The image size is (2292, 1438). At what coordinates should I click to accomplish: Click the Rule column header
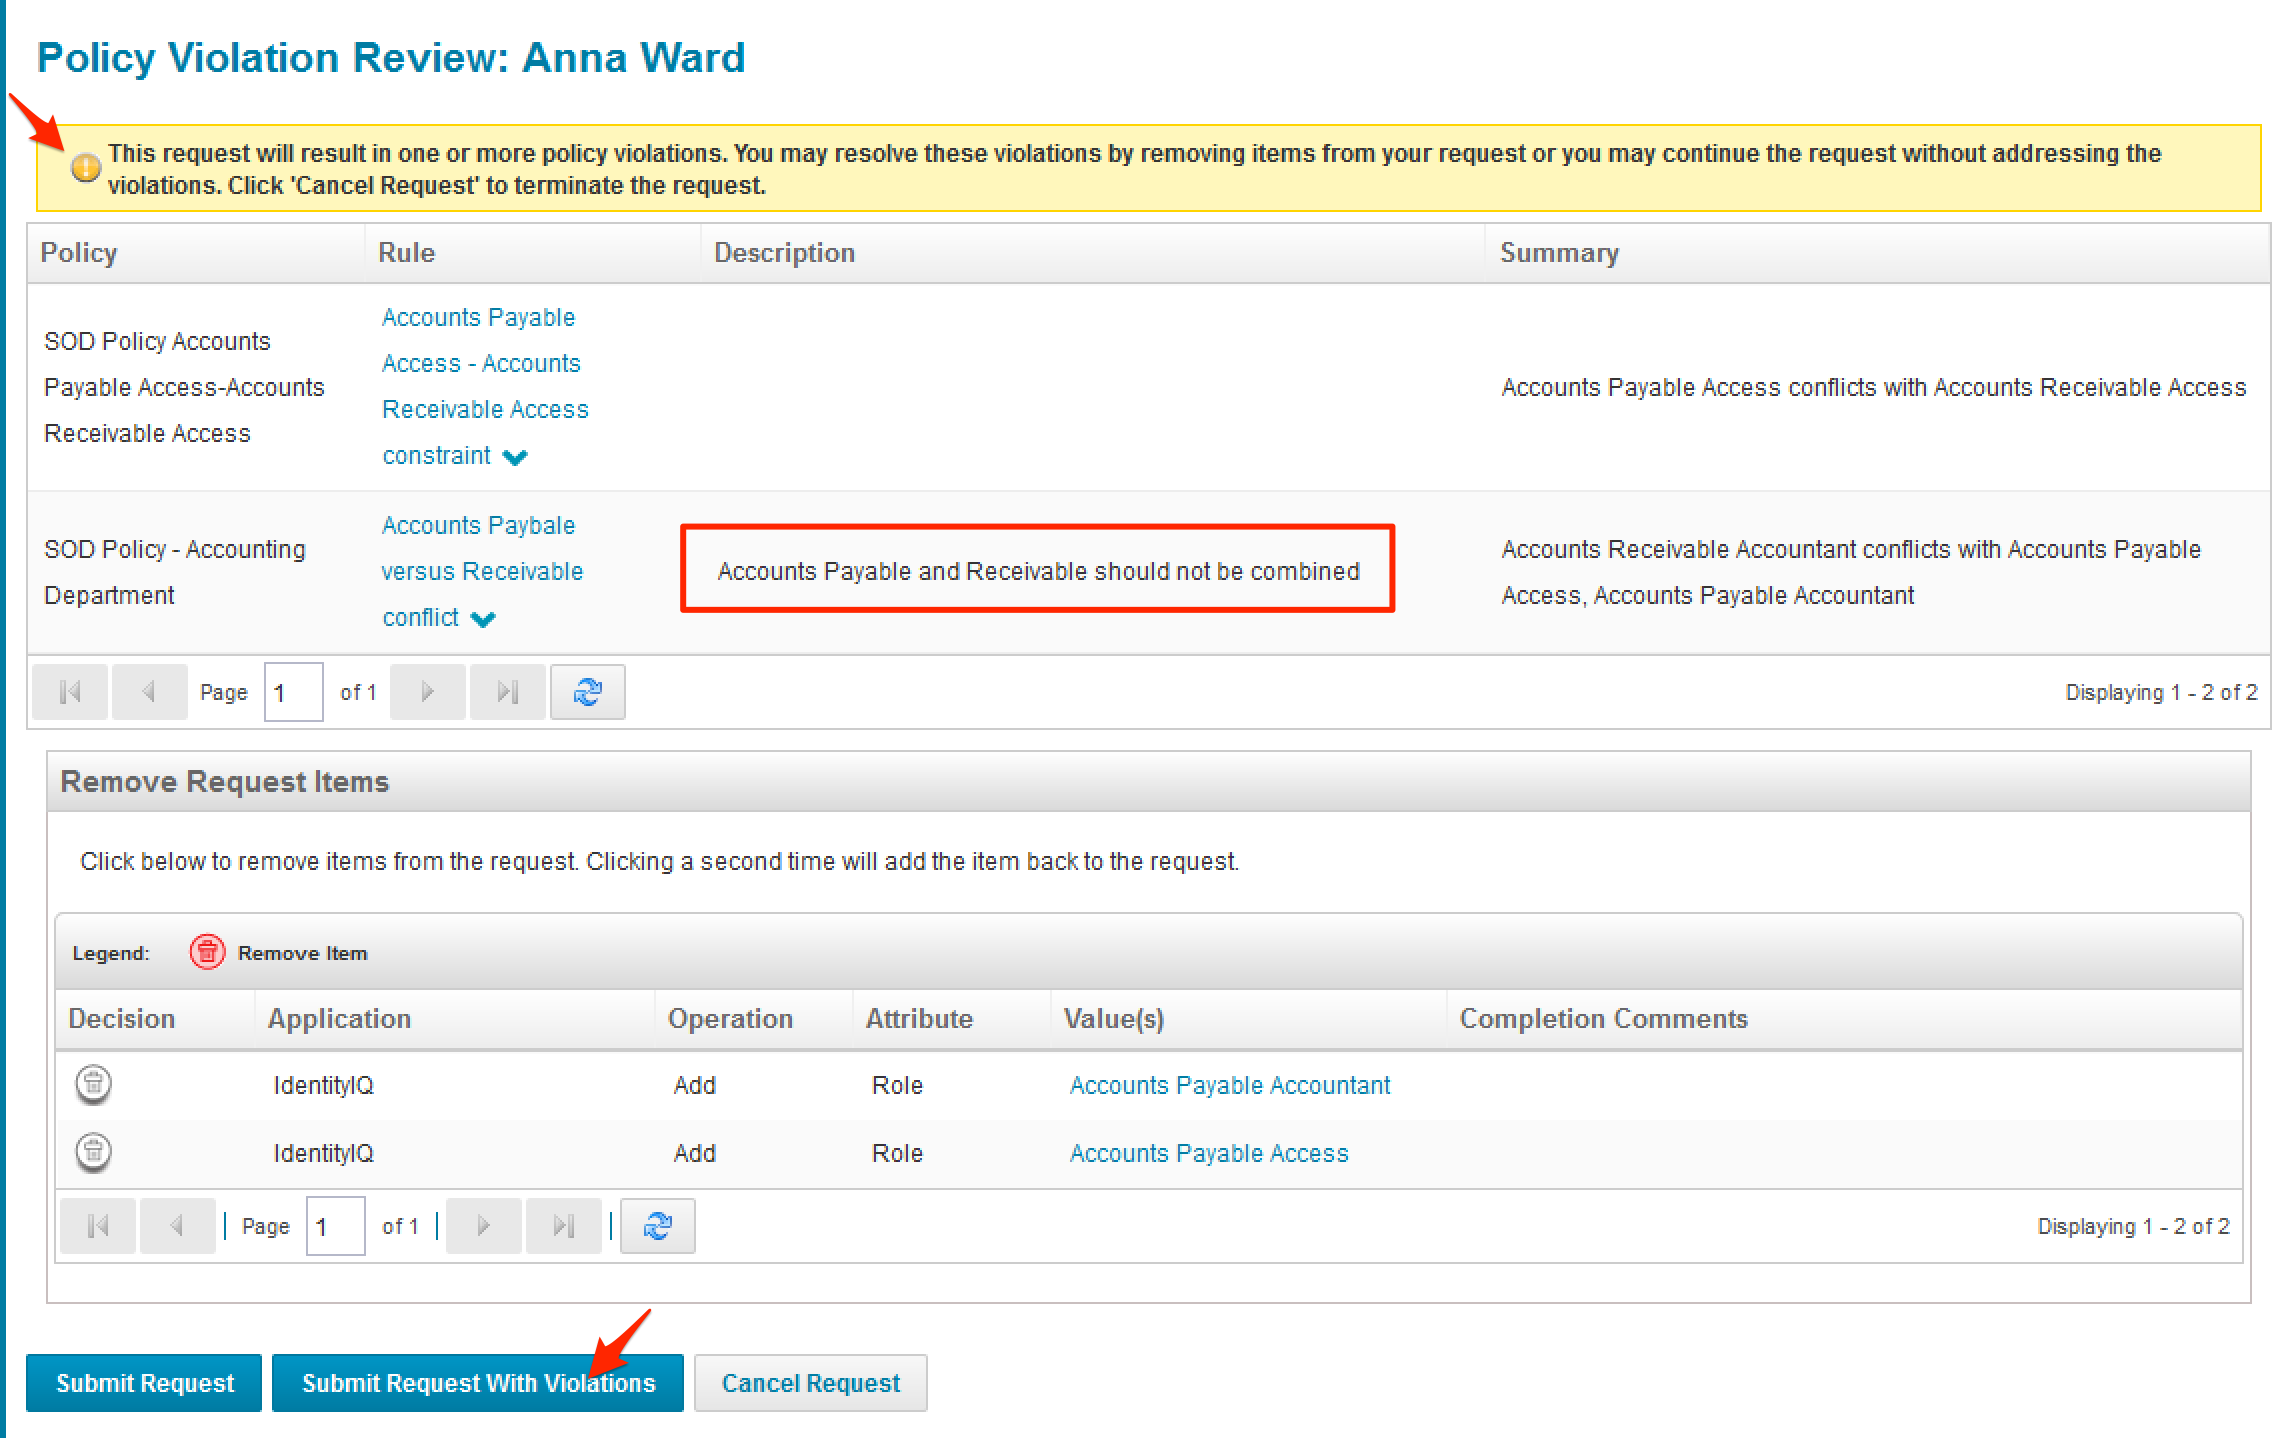tap(533, 253)
